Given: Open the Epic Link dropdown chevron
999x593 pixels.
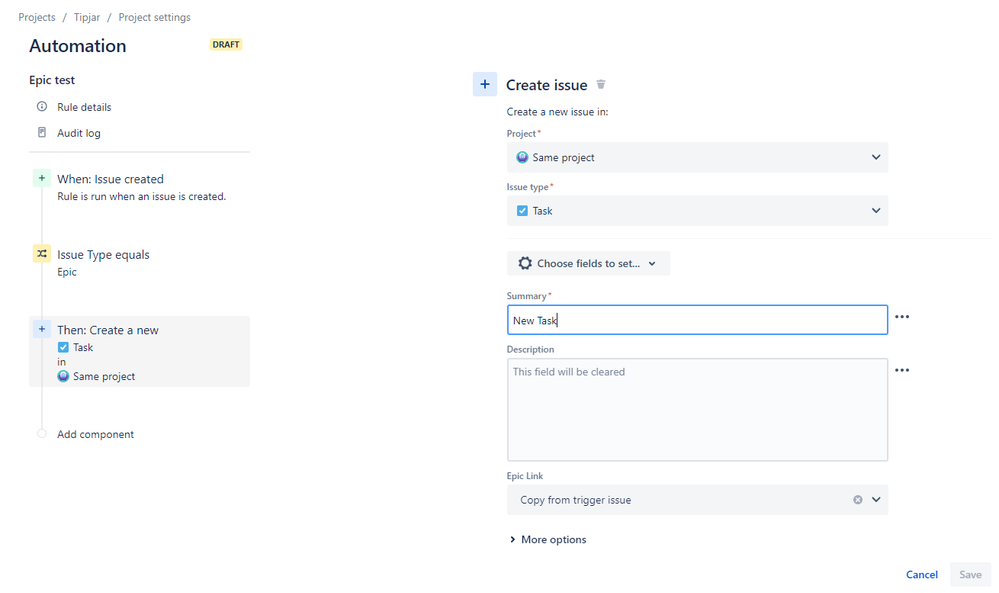Looking at the screenshot, I should coord(876,500).
